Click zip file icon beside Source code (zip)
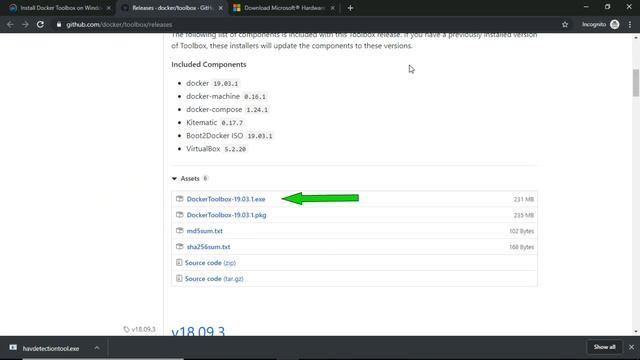Screen dimensions: 640x360 (x=179, y=262)
